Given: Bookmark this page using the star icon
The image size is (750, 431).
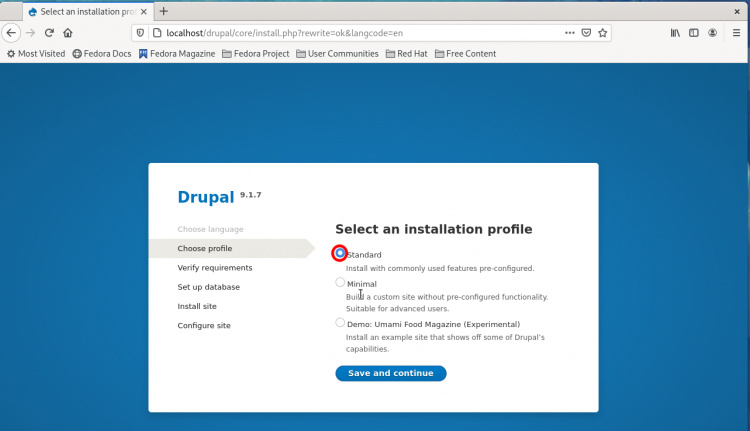Looking at the screenshot, I should pyautogui.click(x=603, y=32).
